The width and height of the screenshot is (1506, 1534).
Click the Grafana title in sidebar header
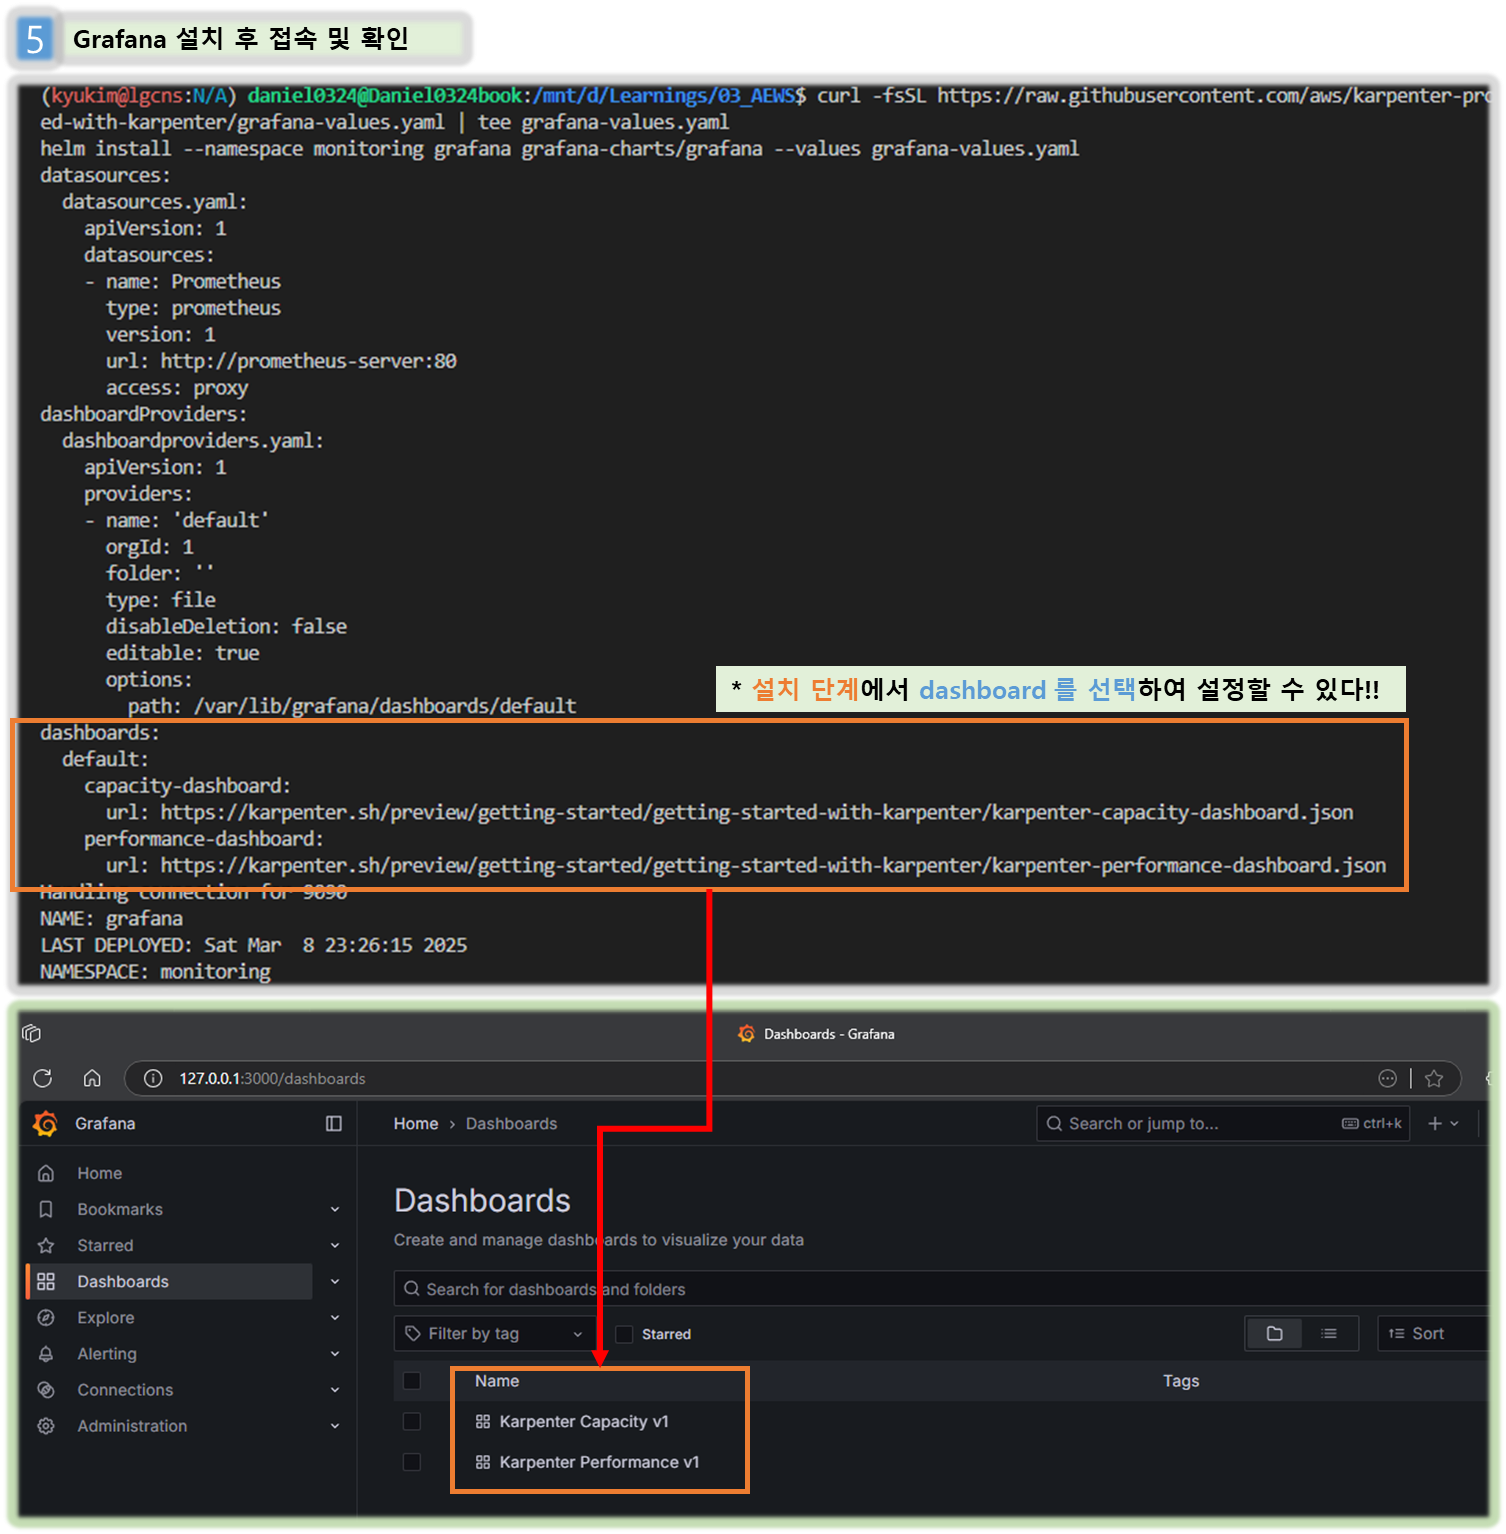click(x=105, y=1123)
